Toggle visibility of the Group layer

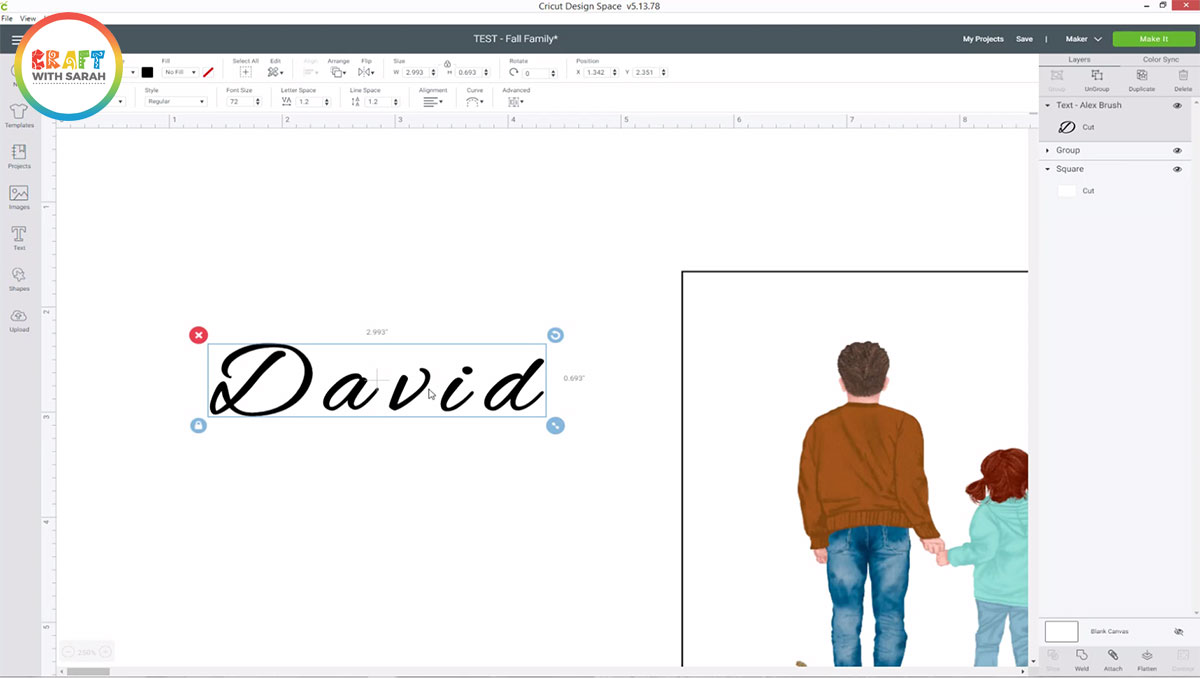coord(1177,150)
